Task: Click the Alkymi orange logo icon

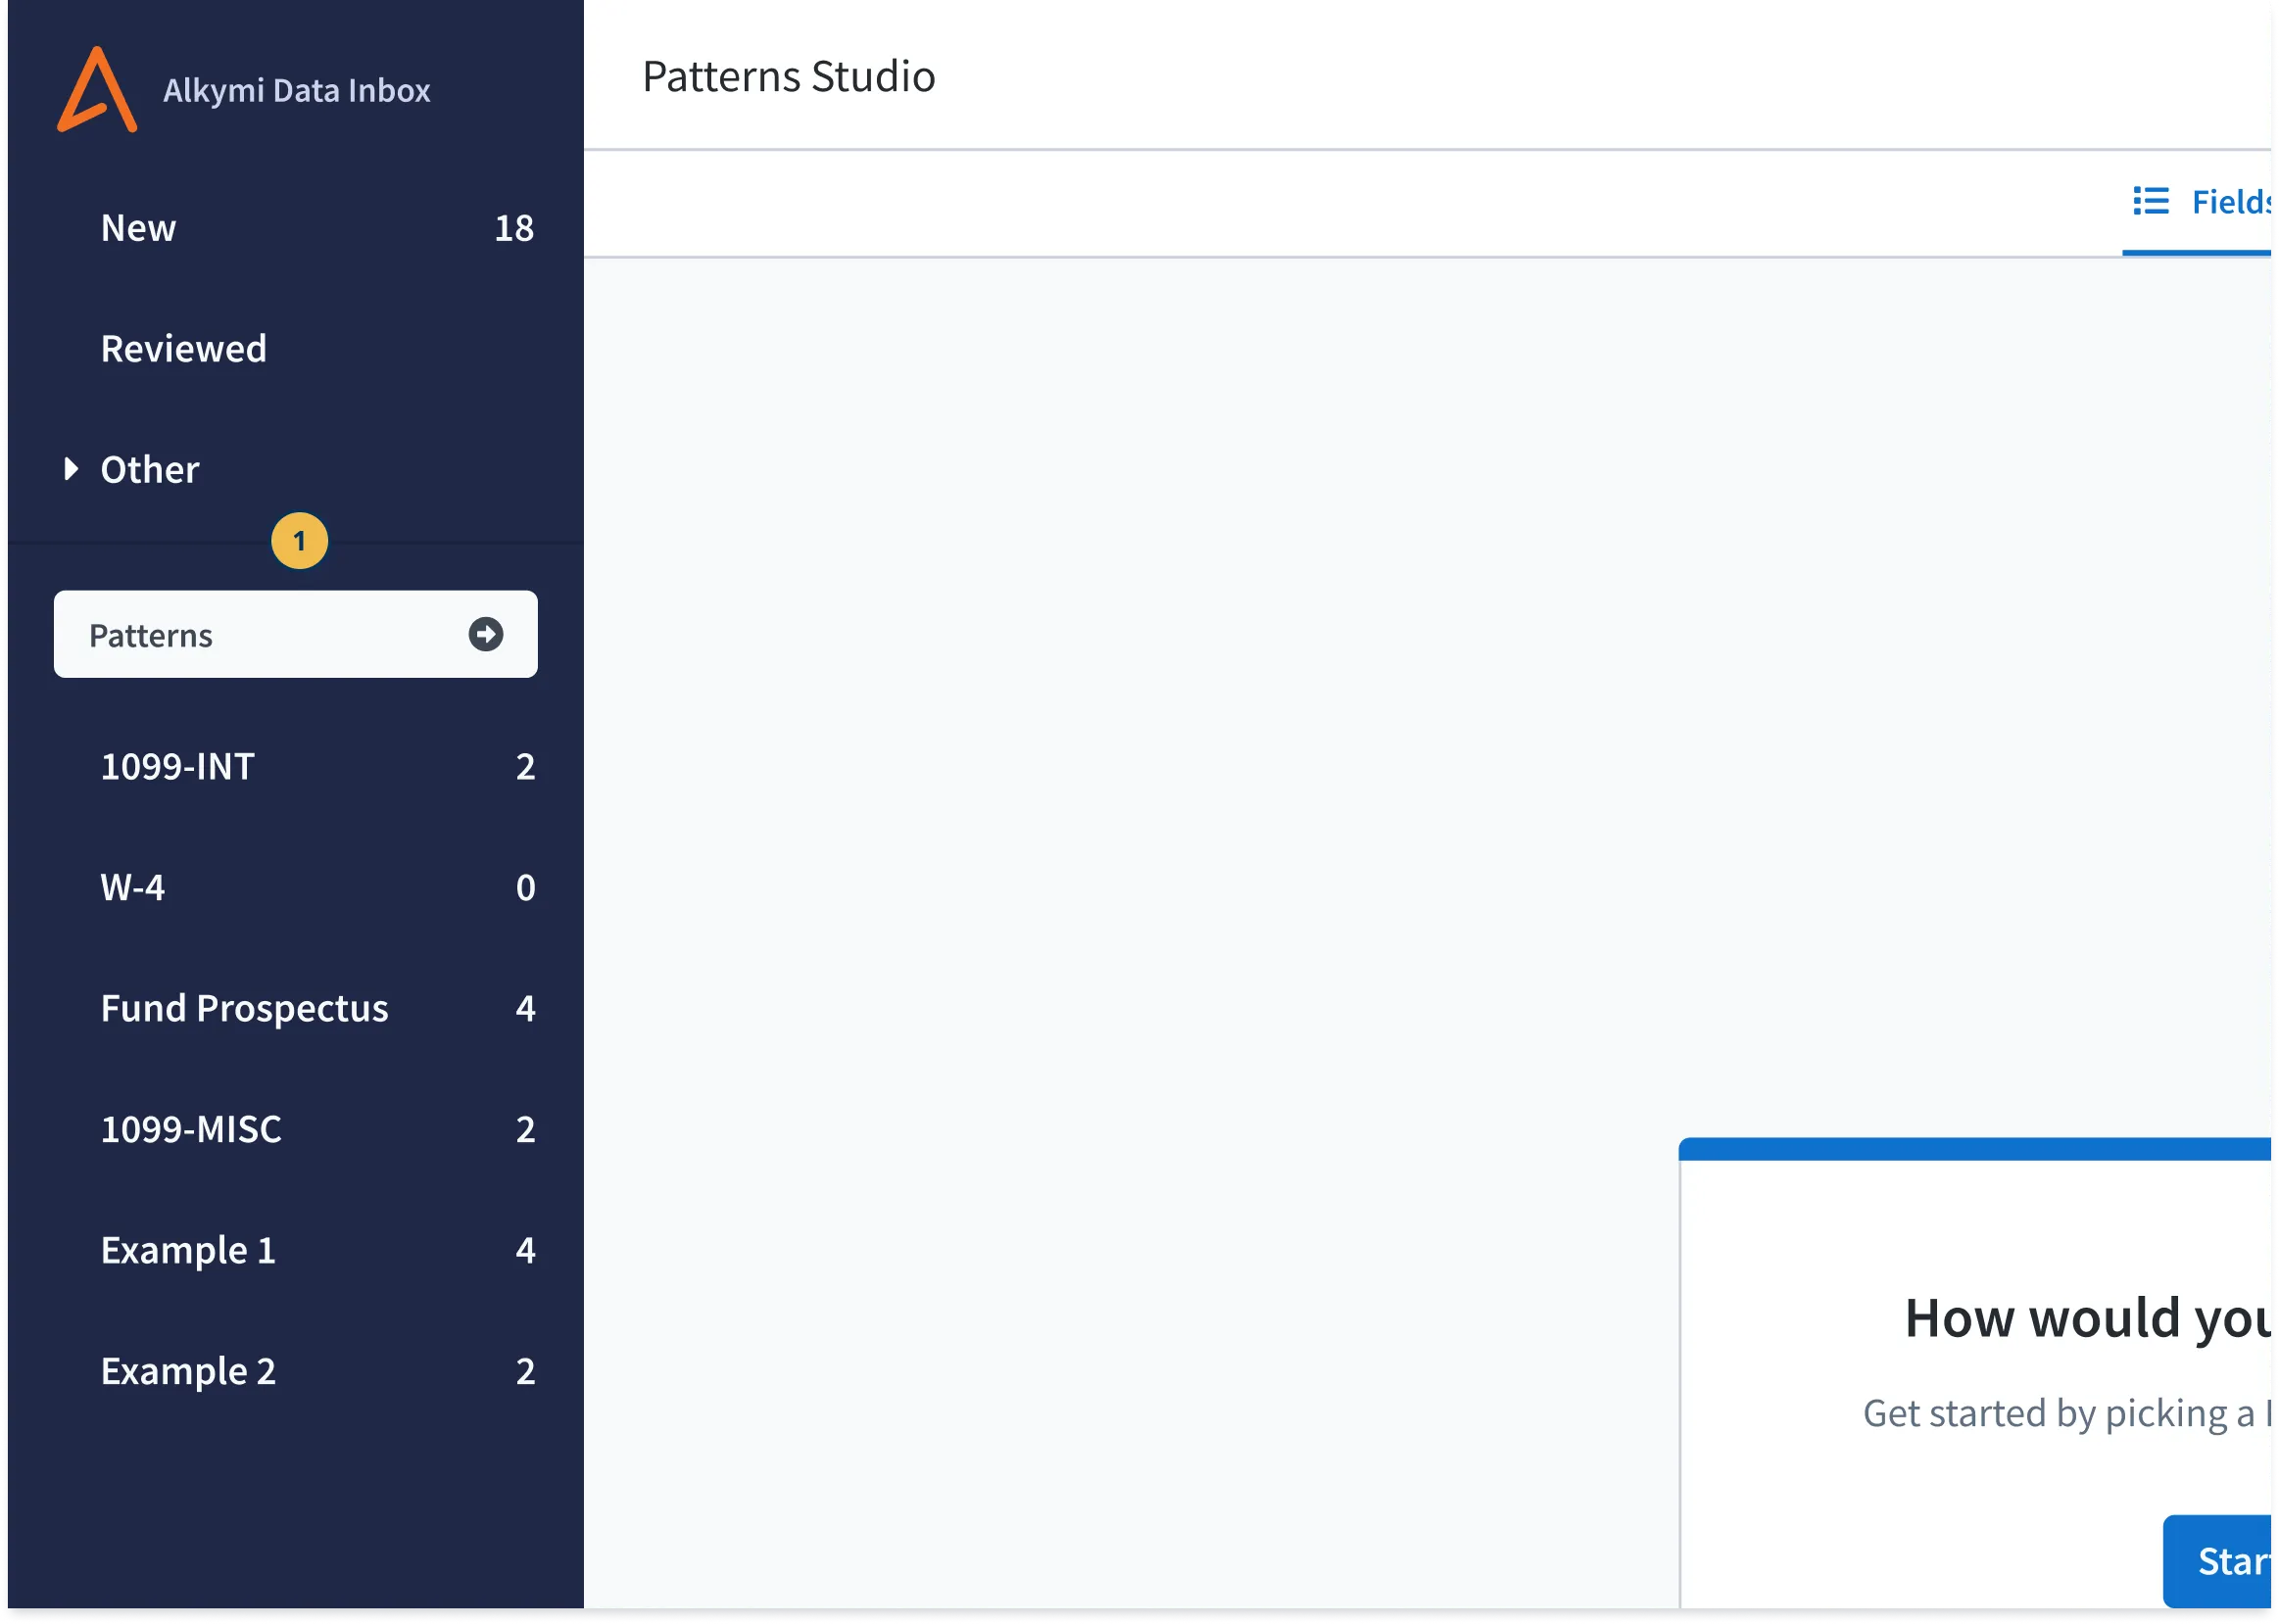Action: [x=97, y=90]
